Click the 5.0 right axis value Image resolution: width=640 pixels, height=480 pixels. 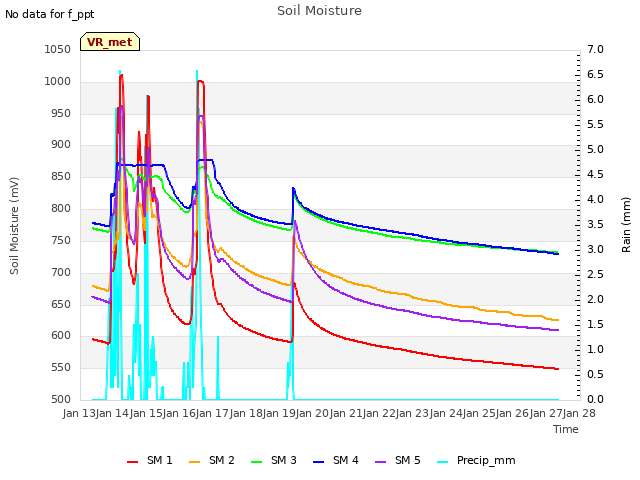[596, 149]
